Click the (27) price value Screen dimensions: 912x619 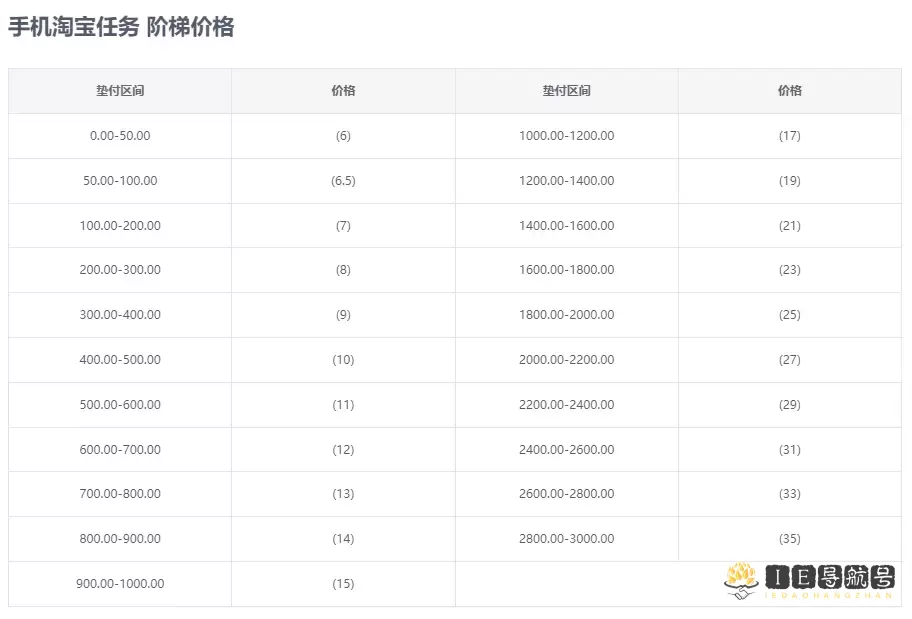pos(789,360)
